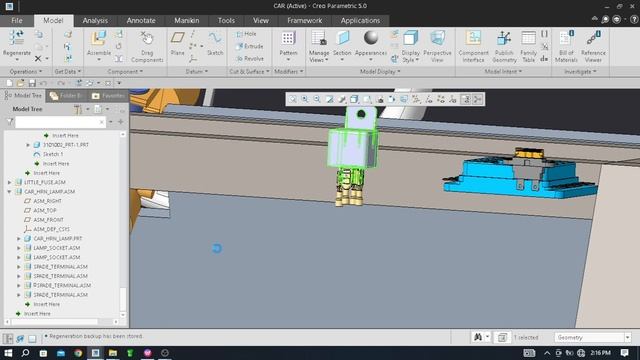Collapse the CAR_HRN_LAMP.ASM tree node
This screenshot has height=360, width=640.
(9, 192)
